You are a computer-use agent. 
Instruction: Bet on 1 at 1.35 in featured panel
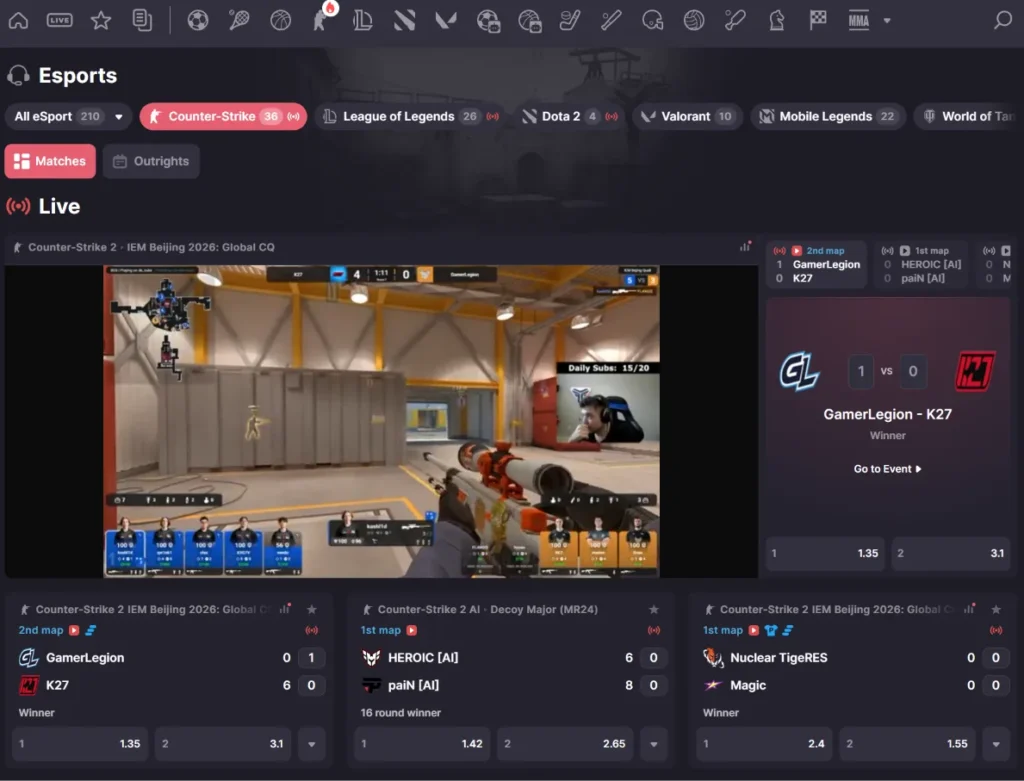pyautogui.click(x=825, y=553)
